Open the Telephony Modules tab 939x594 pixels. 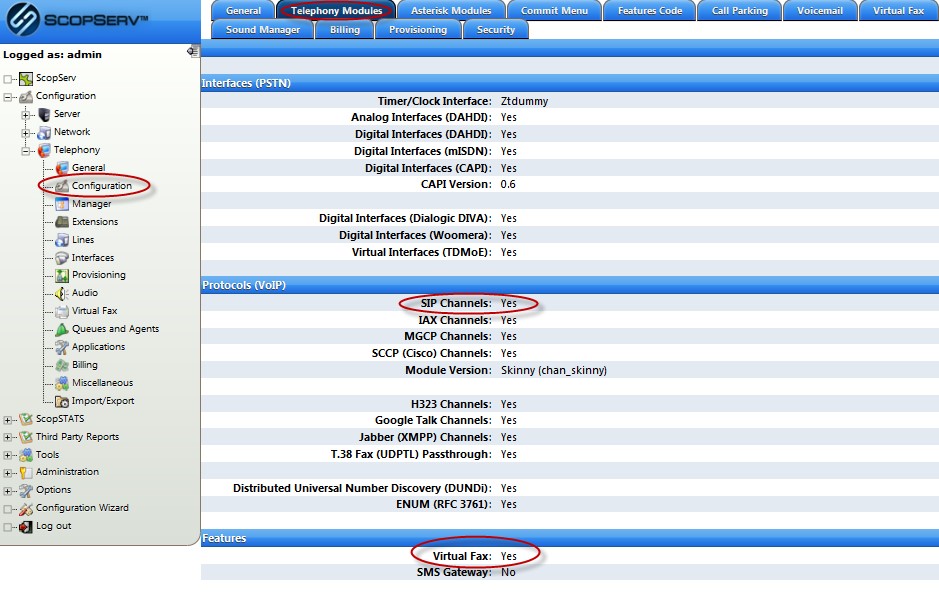336,11
